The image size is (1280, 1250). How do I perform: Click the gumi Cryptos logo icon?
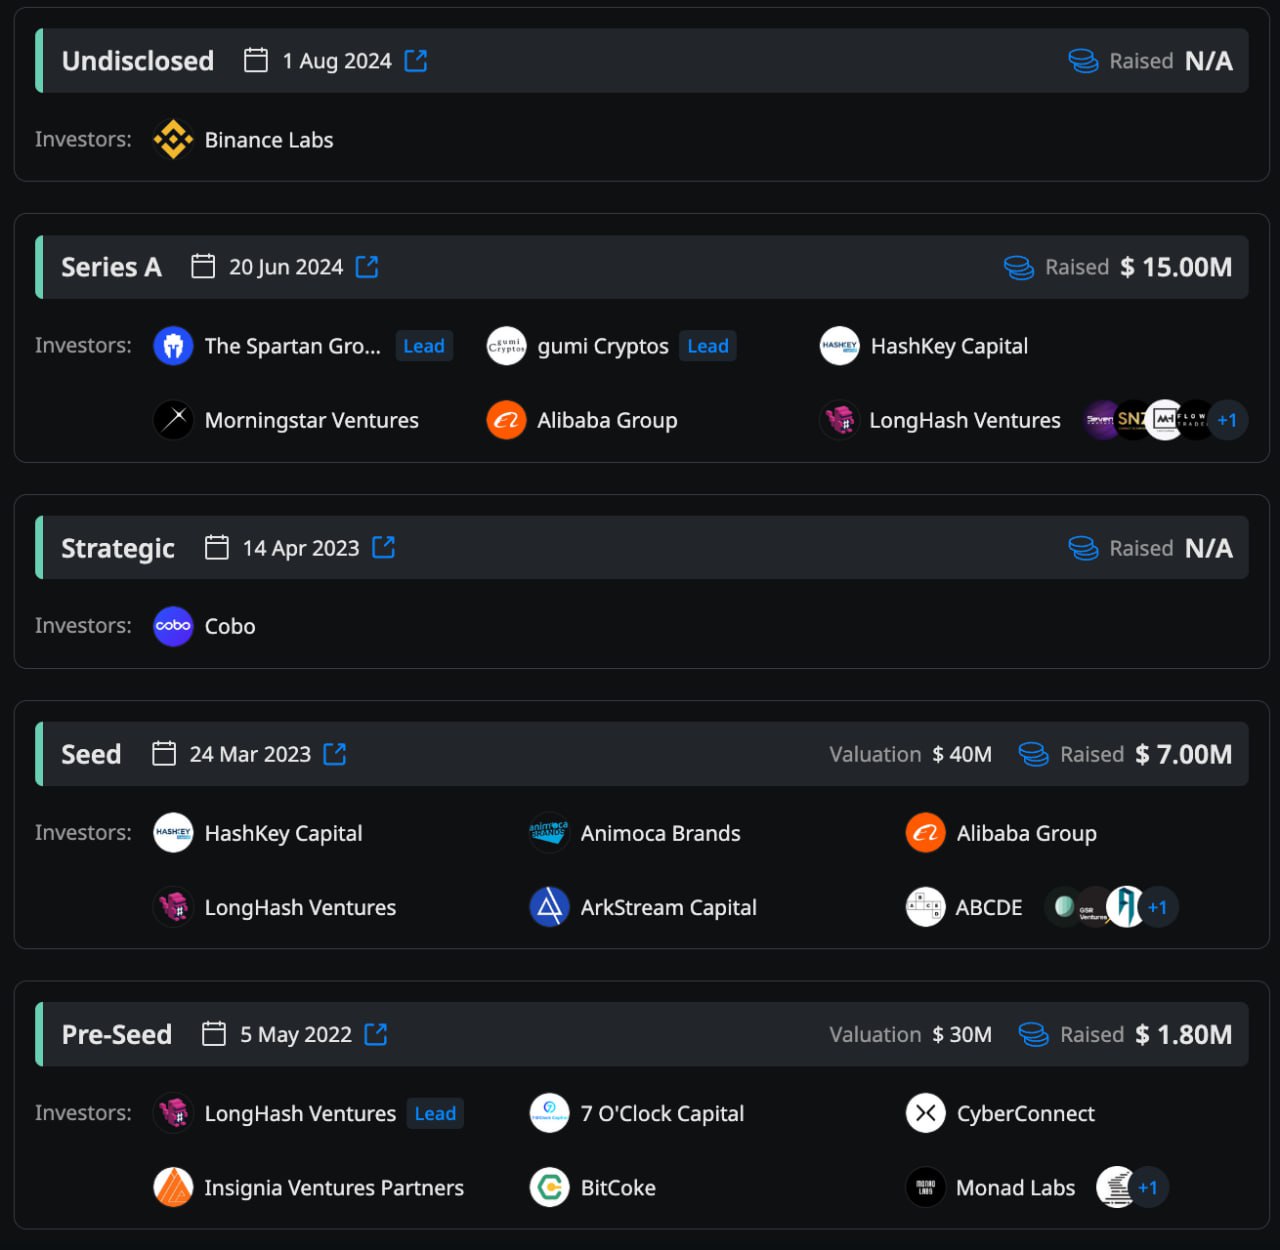coord(506,346)
